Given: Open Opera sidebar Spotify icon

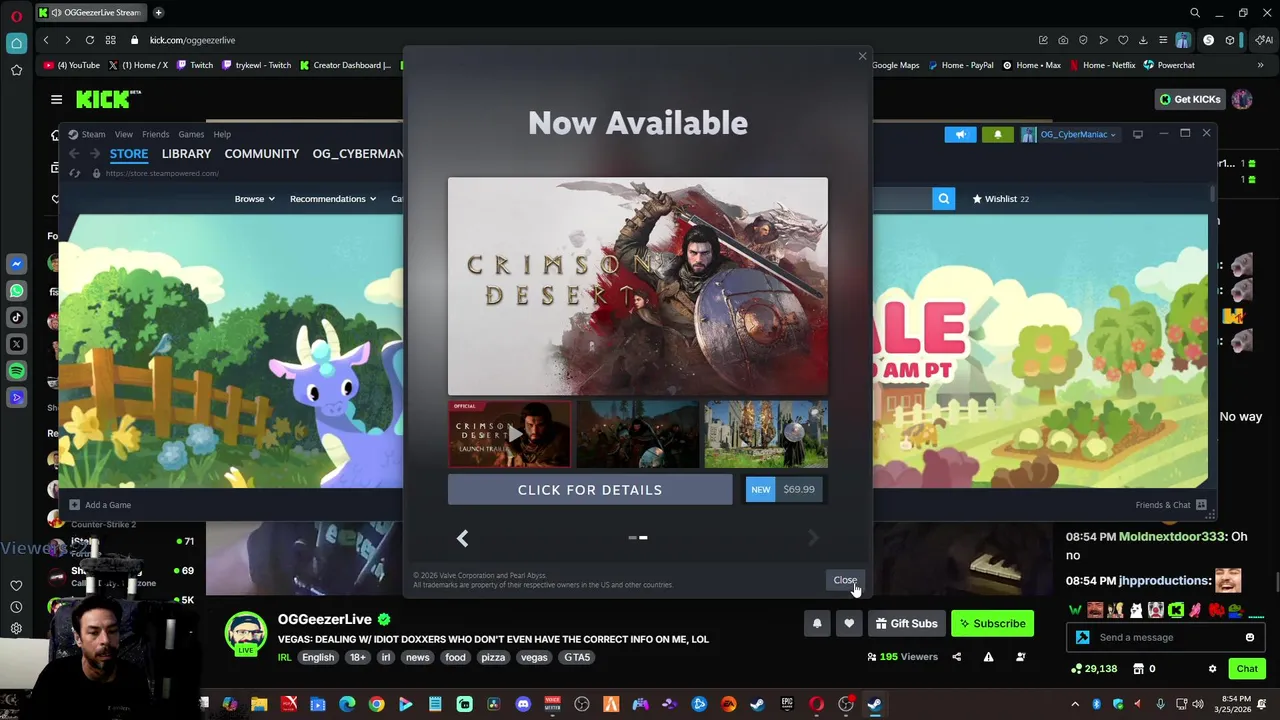Looking at the screenshot, I should point(16,371).
